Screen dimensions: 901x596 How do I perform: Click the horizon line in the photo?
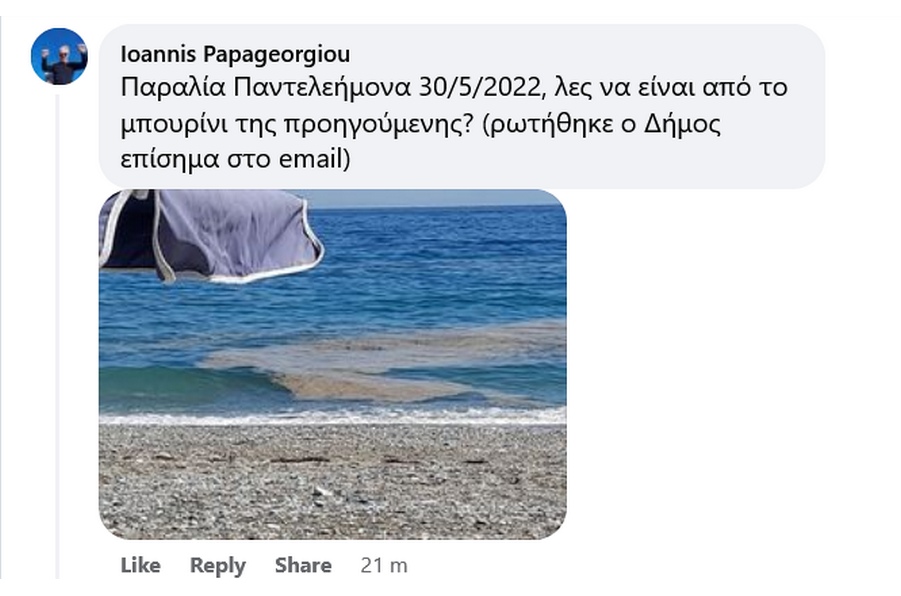[x=437, y=207]
